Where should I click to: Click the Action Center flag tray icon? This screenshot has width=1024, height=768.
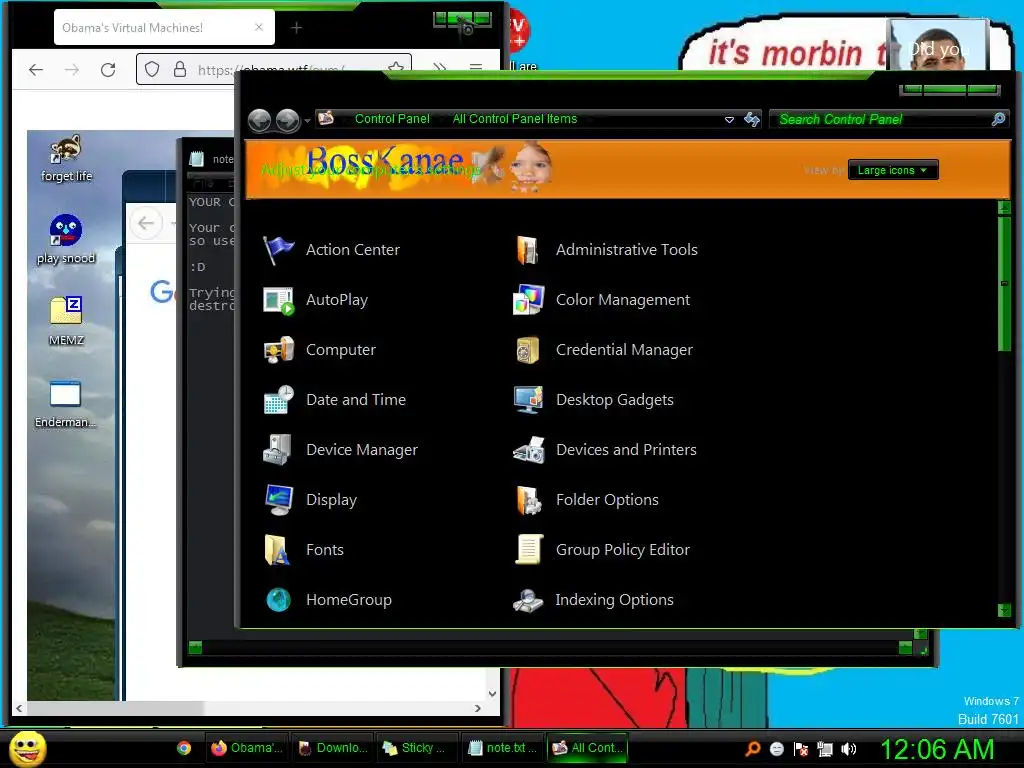tap(801, 749)
